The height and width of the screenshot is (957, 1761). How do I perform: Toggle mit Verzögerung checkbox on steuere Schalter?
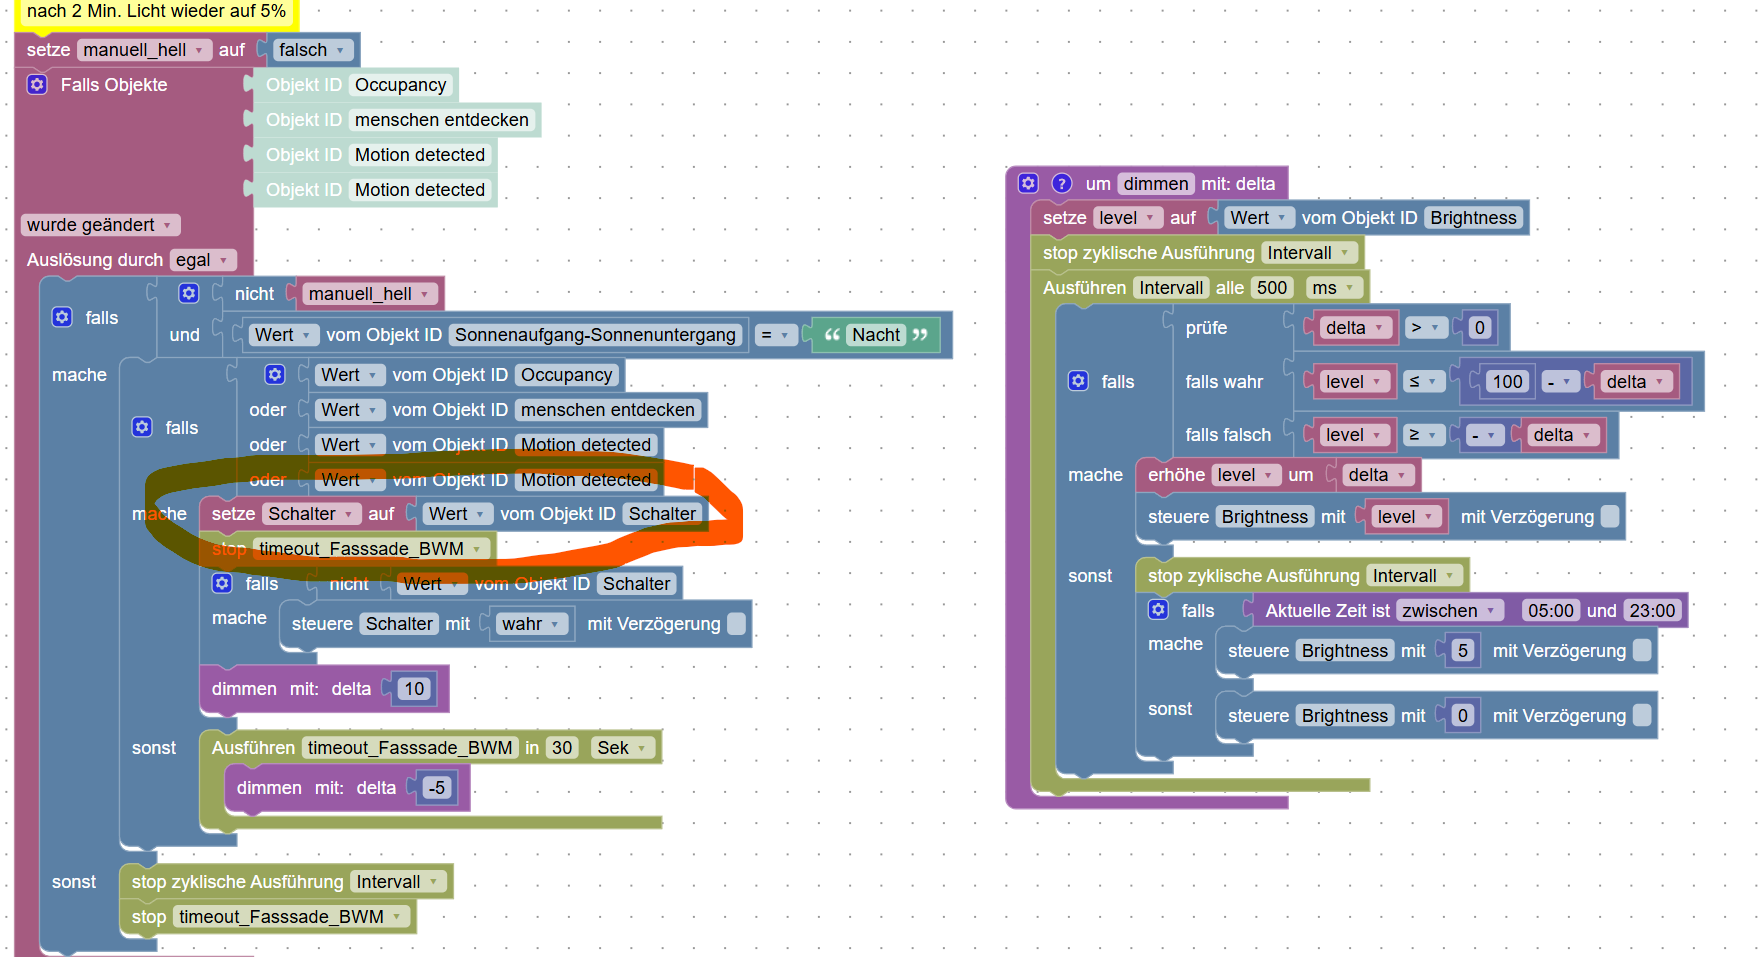pyautogui.click(x=737, y=624)
